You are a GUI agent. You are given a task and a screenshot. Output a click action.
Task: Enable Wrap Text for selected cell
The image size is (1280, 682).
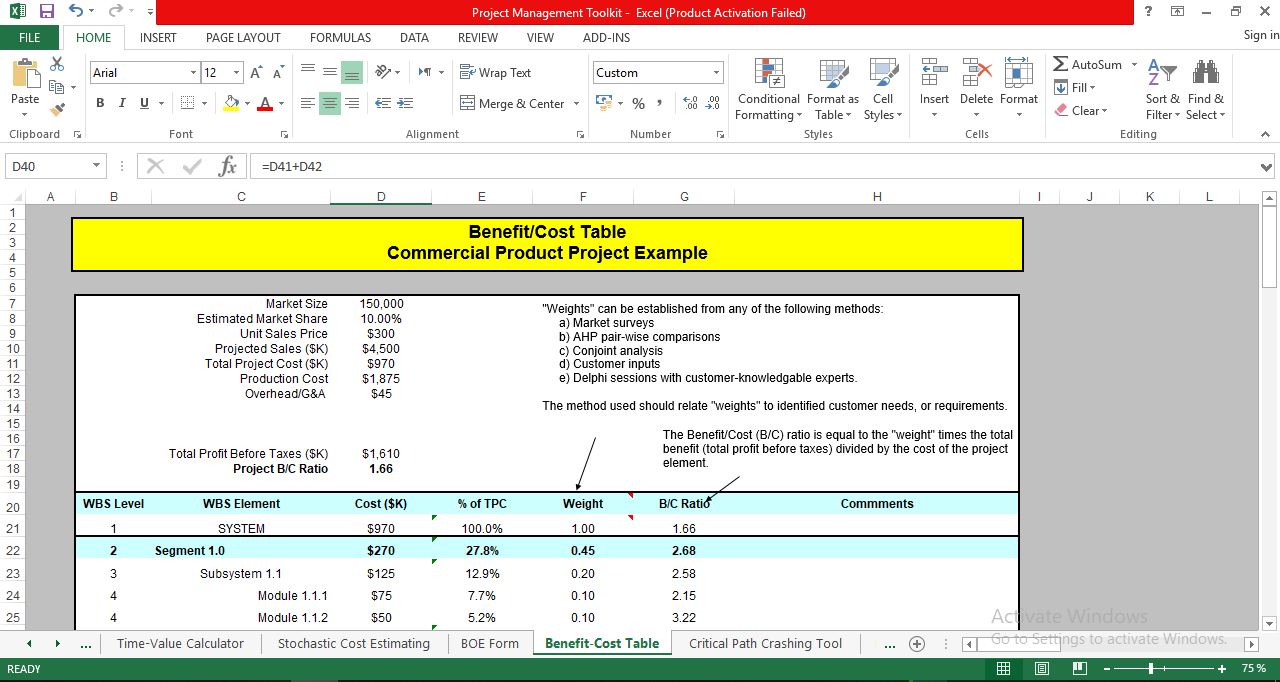[497, 72]
